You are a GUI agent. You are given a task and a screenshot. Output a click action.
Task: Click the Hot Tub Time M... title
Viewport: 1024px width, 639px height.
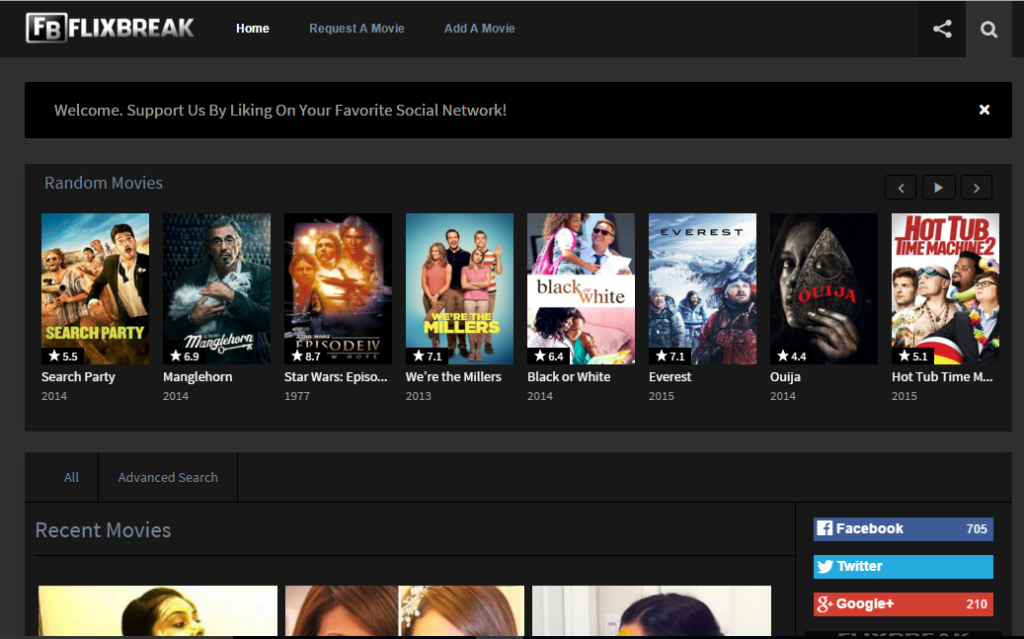point(942,377)
